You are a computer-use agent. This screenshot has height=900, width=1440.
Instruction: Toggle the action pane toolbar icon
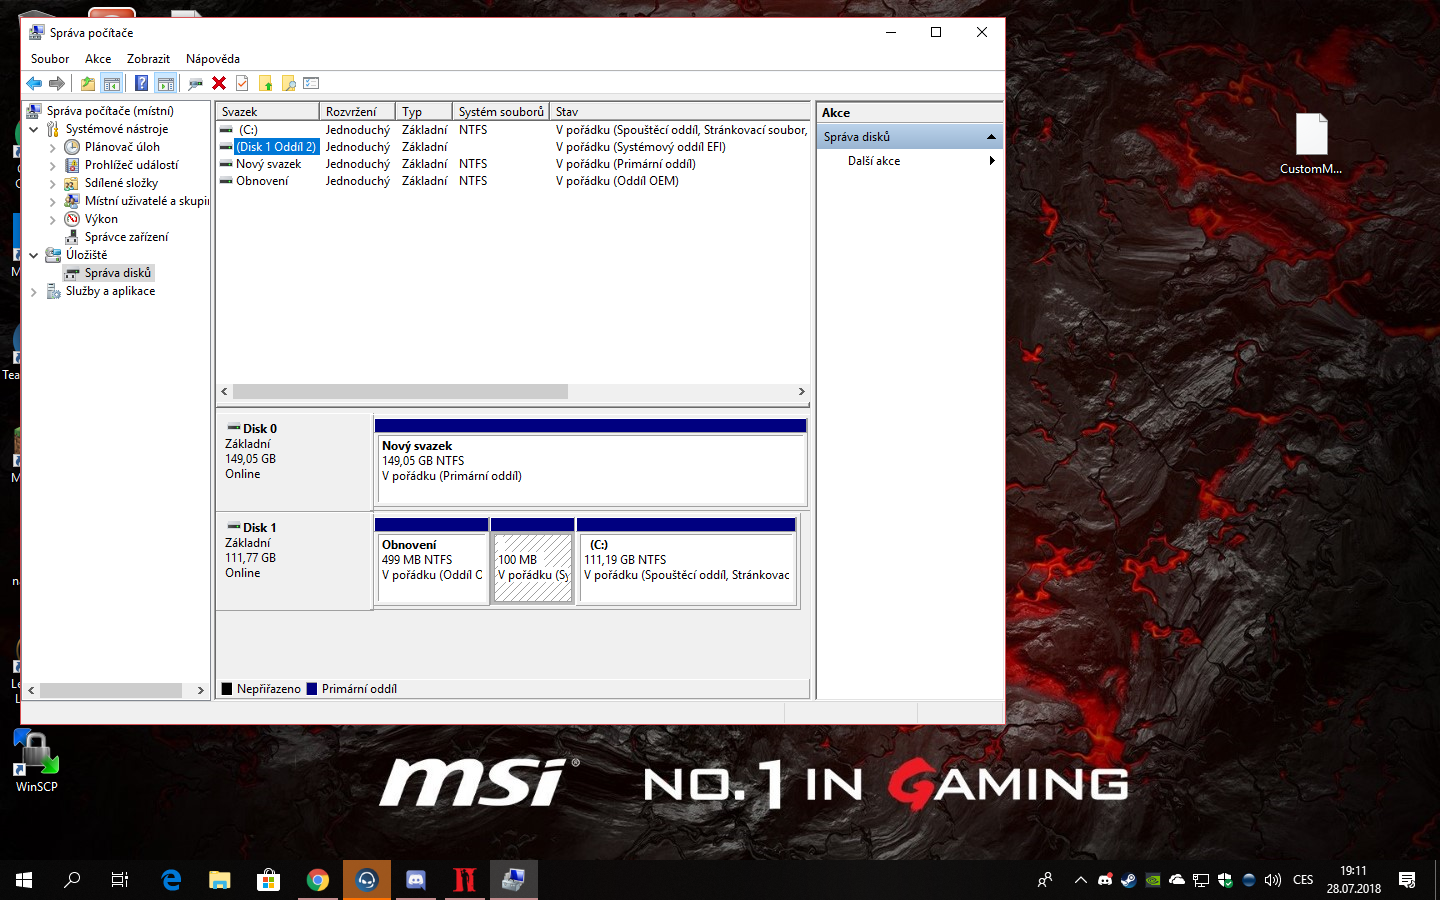(x=166, y=84)
